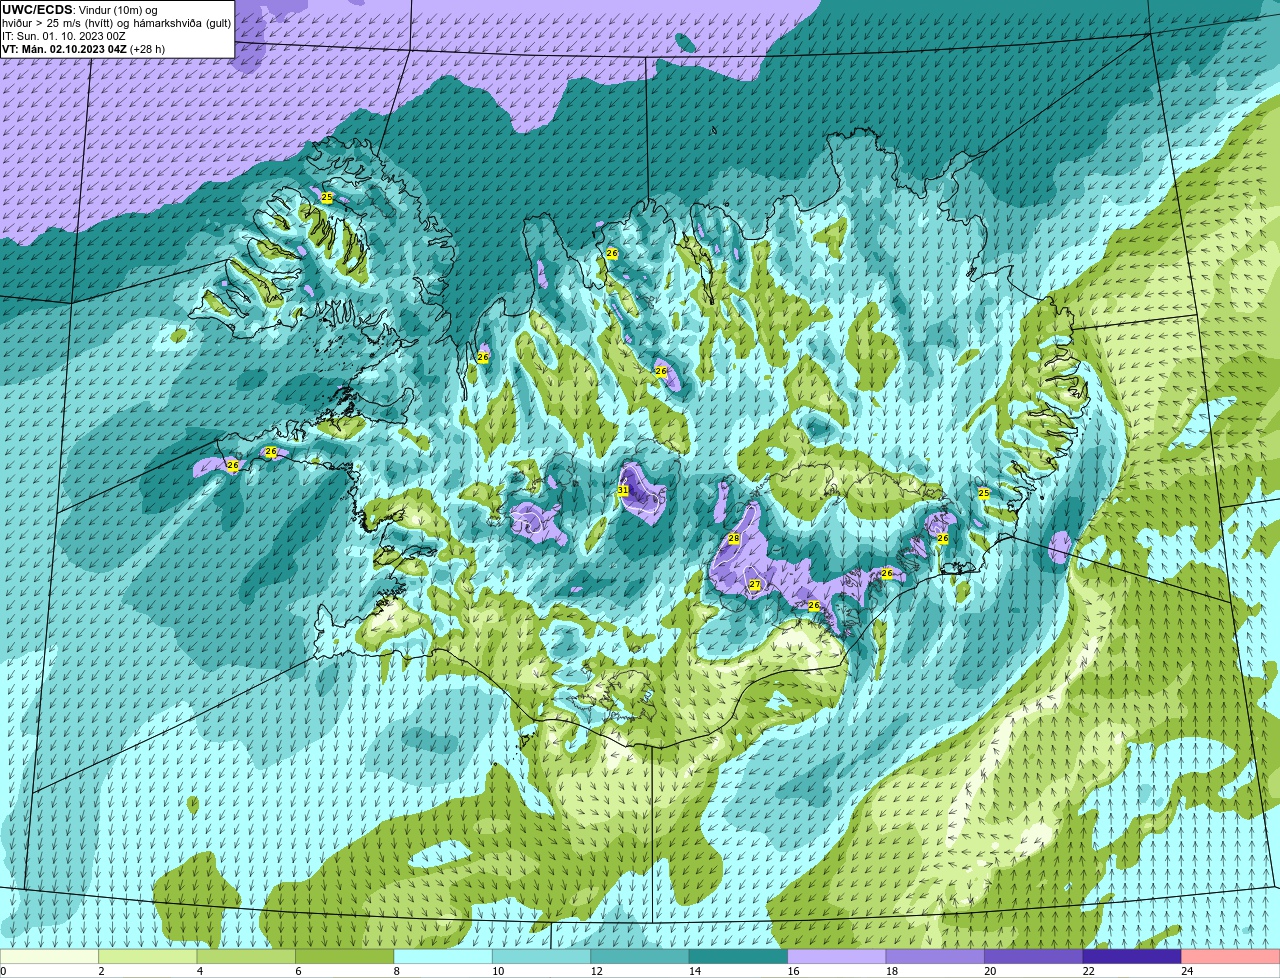Click legend tick label 14
Screen dimensions: 1280x978
[695, 971]
